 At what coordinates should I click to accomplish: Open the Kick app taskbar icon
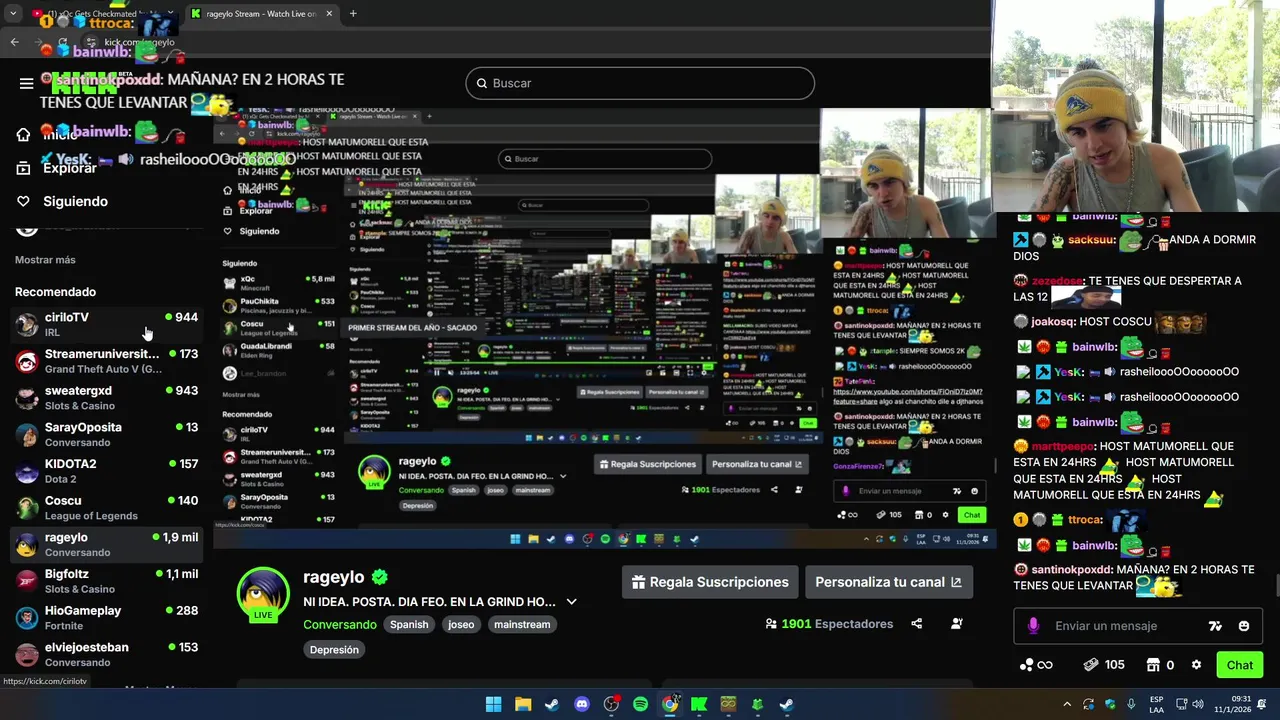pos(699,705)
